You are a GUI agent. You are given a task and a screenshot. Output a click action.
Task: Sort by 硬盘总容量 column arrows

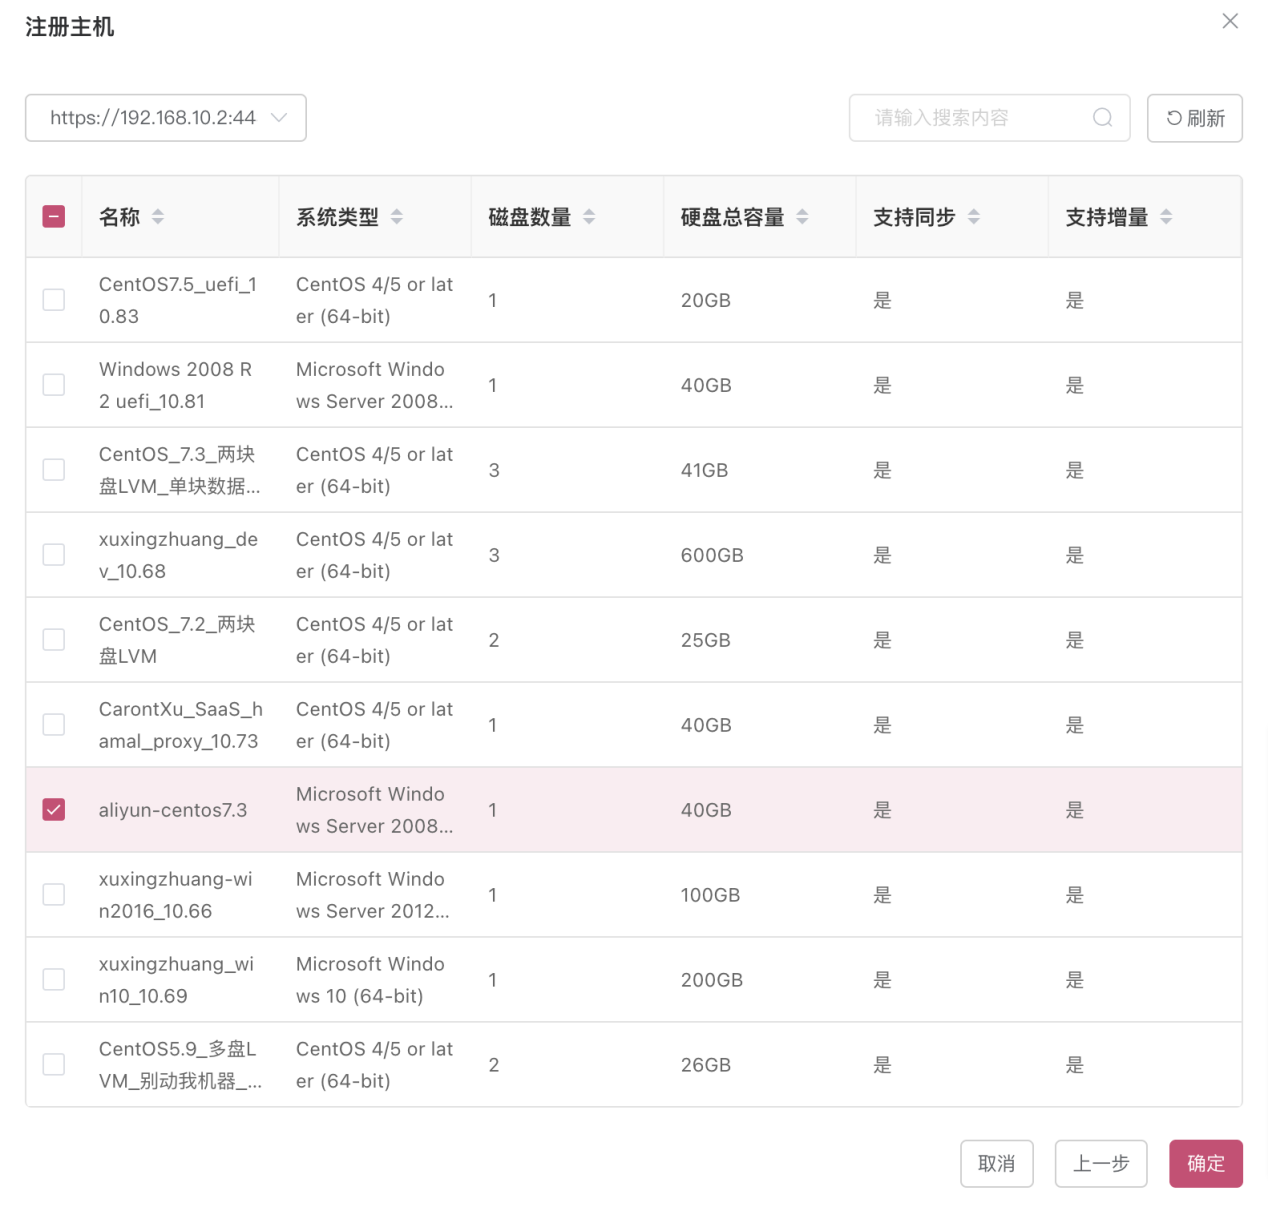(803, 216)
